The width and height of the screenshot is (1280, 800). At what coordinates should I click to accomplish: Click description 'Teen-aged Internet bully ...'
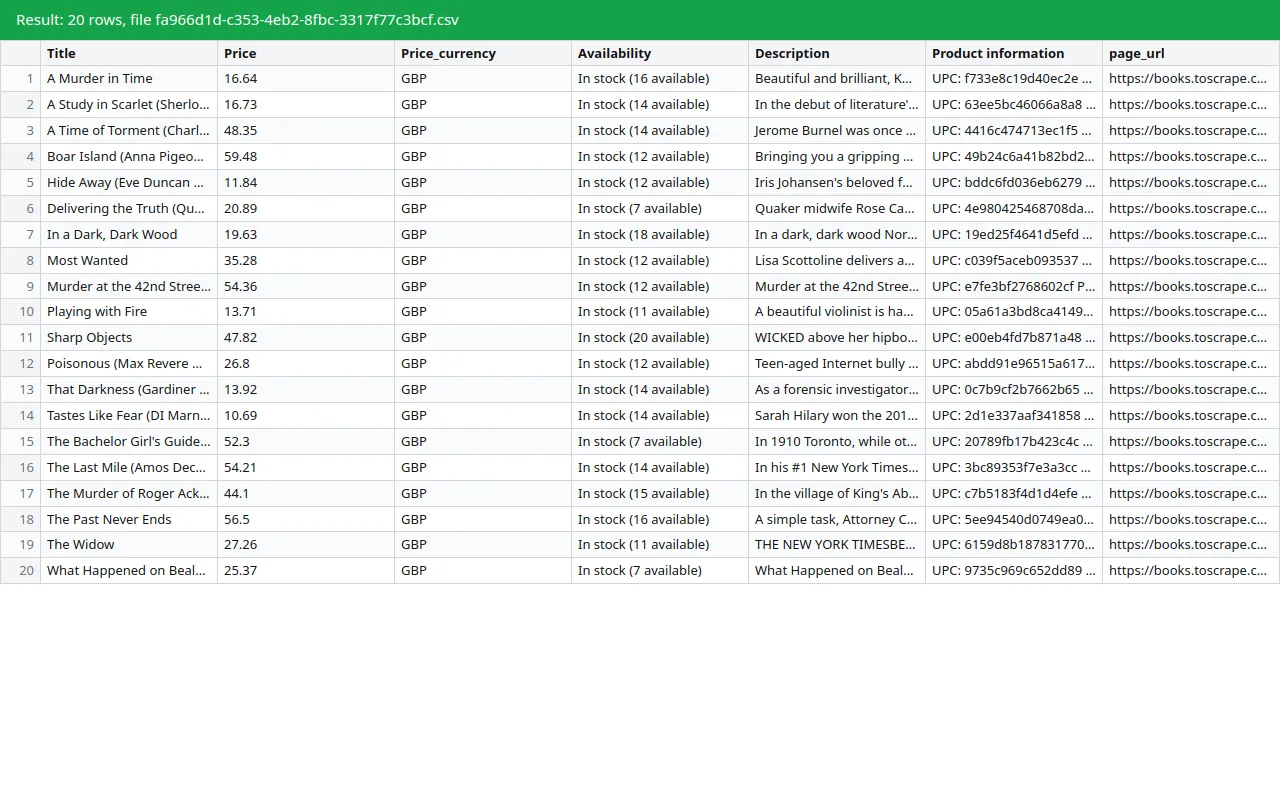[837, 364]
